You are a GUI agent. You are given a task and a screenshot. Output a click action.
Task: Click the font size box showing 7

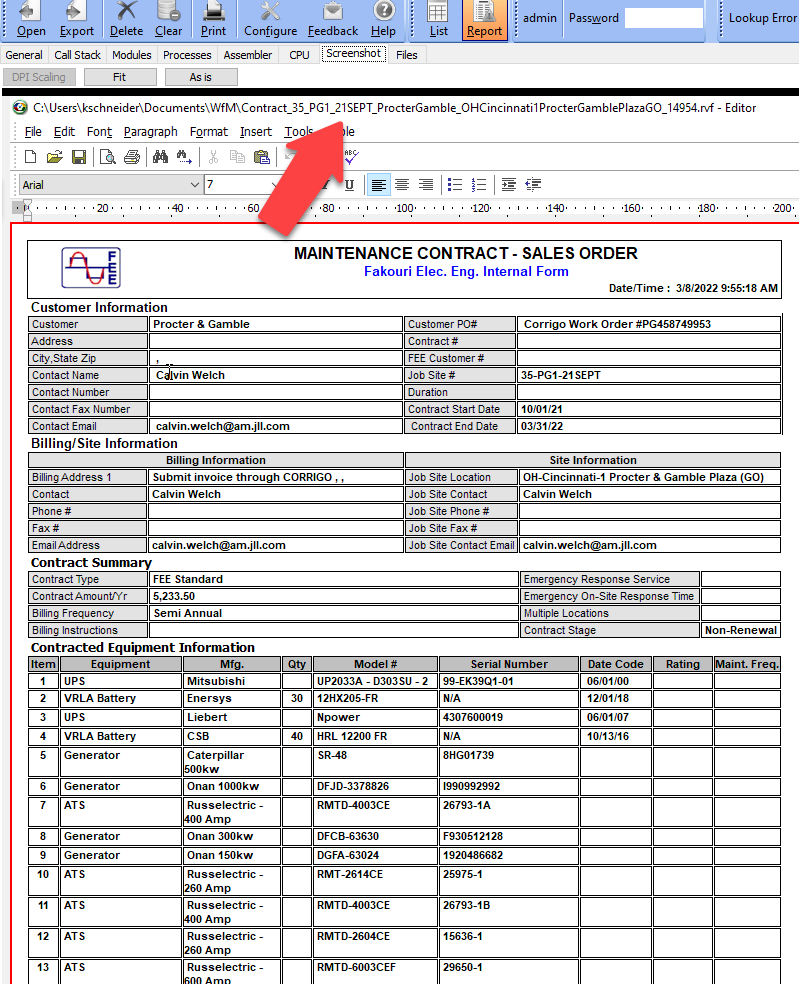[x=239, y=184]
